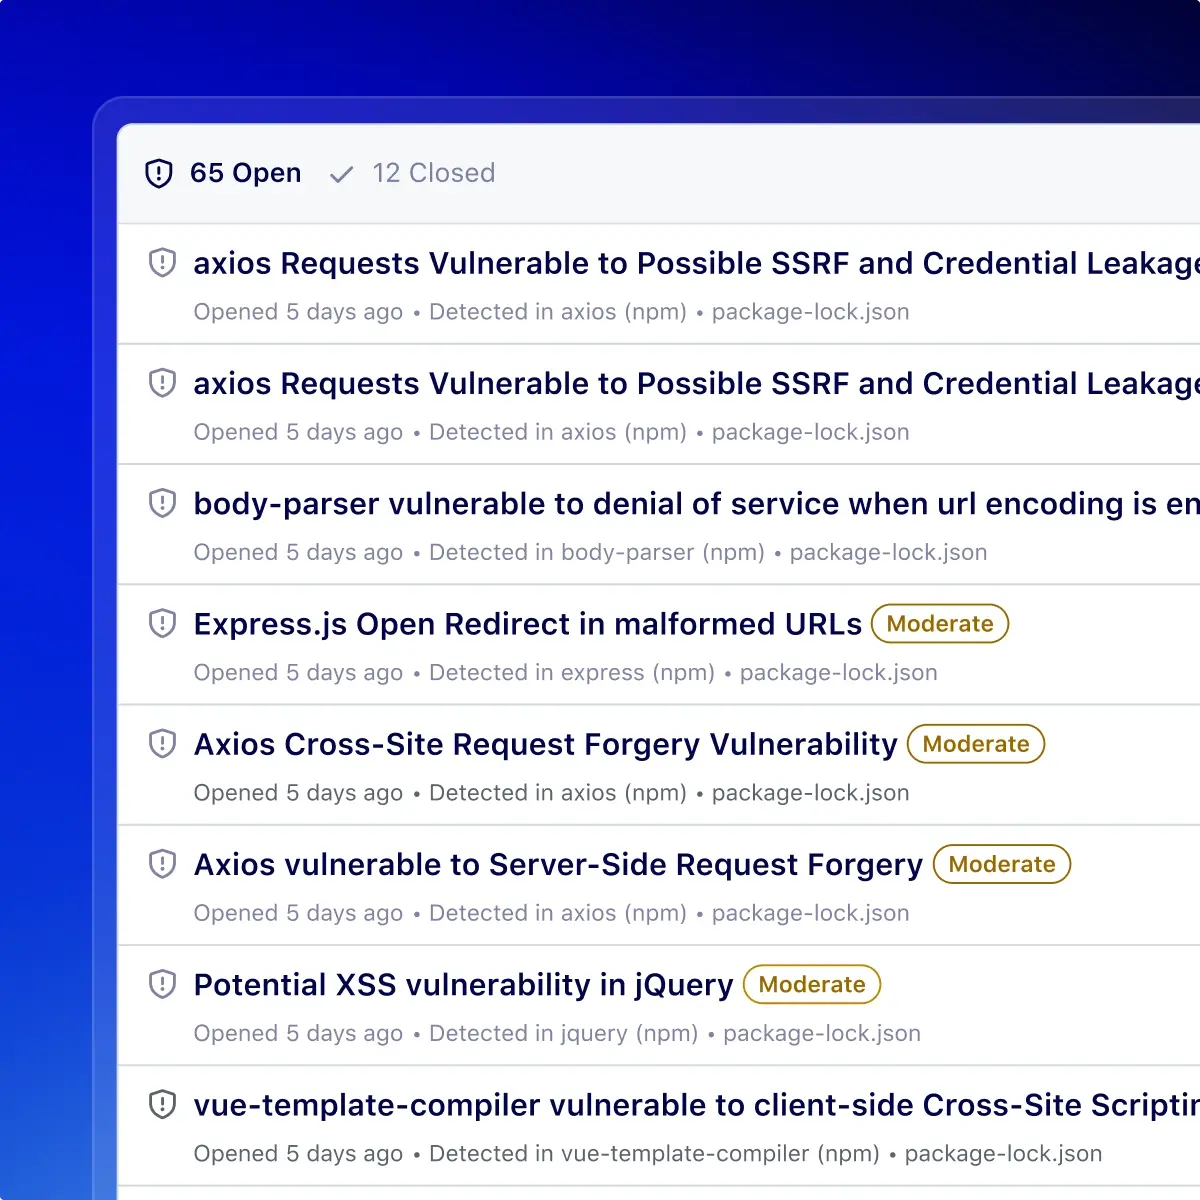Click shield icon of jQuery XSS alert
The image size is (1200, 1200).
click(162, 983)
